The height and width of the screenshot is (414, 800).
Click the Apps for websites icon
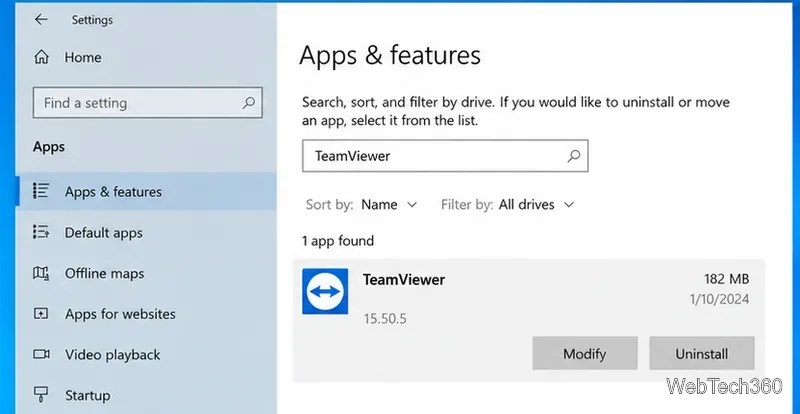pyautogui.click(x=41, y=313)
